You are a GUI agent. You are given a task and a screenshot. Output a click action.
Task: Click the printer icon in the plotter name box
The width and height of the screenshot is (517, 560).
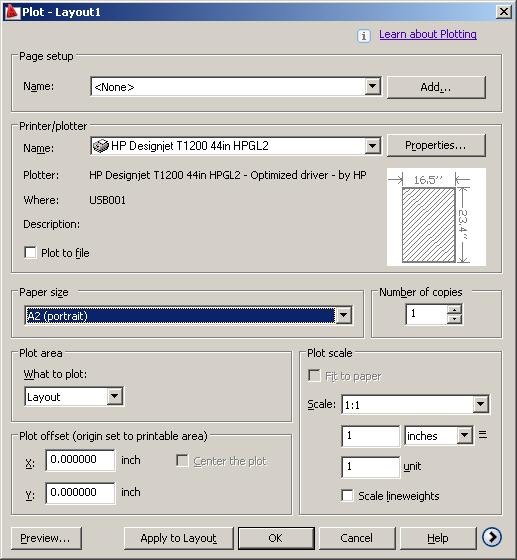click(x=101, y=146)
